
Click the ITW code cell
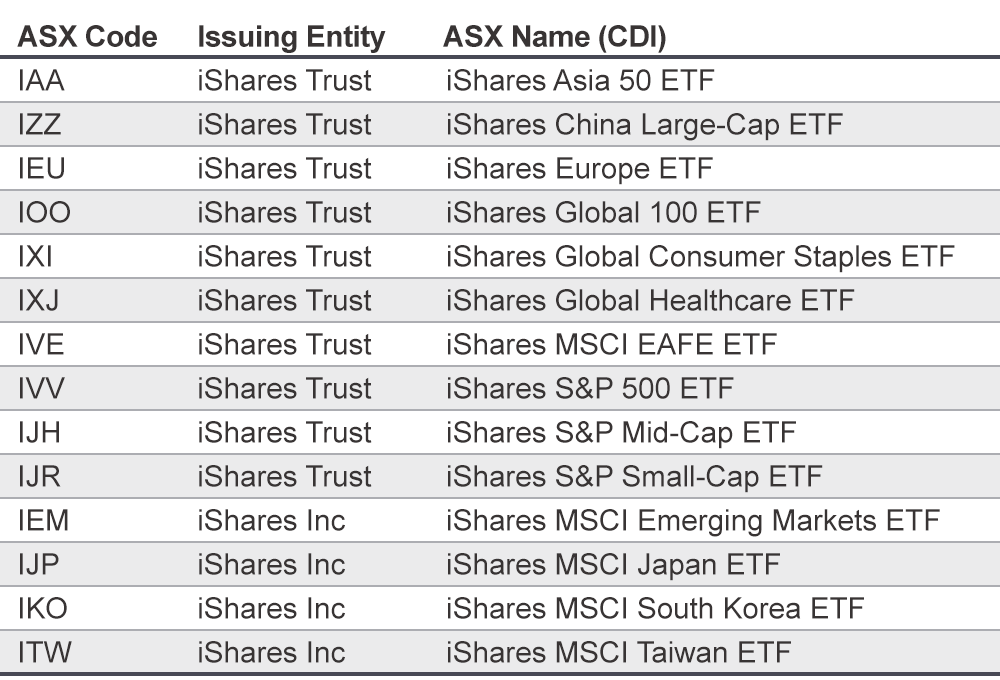(44, 653)
